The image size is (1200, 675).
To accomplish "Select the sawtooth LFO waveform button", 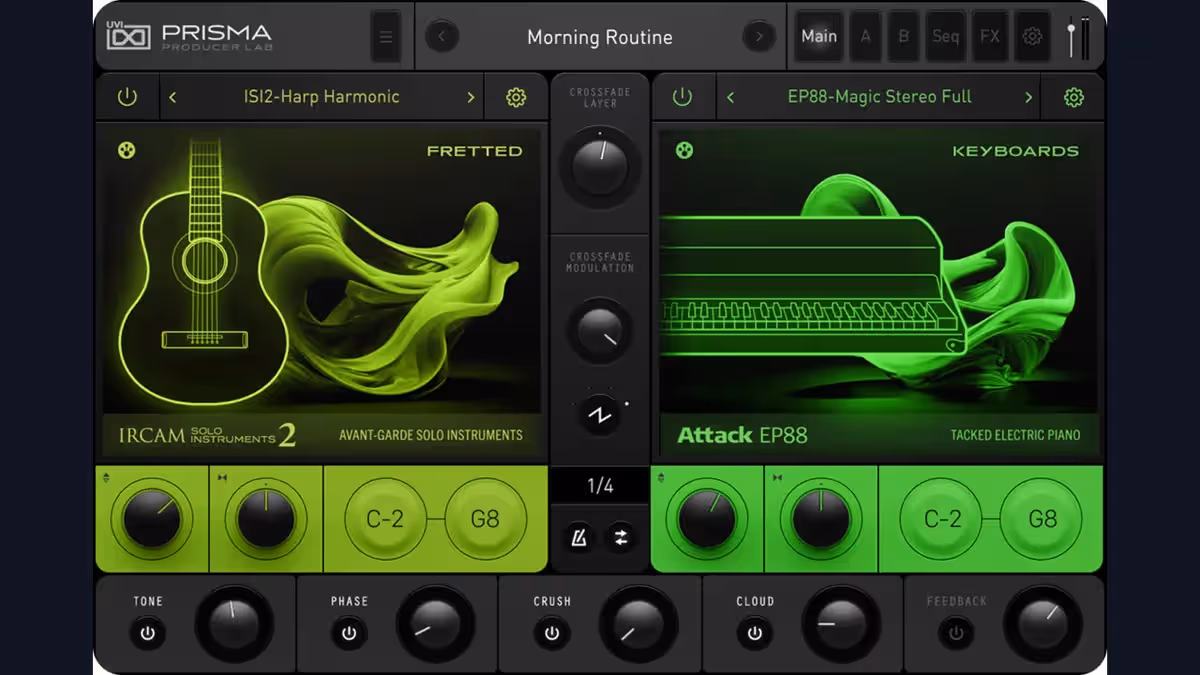I will pos(600,415).
